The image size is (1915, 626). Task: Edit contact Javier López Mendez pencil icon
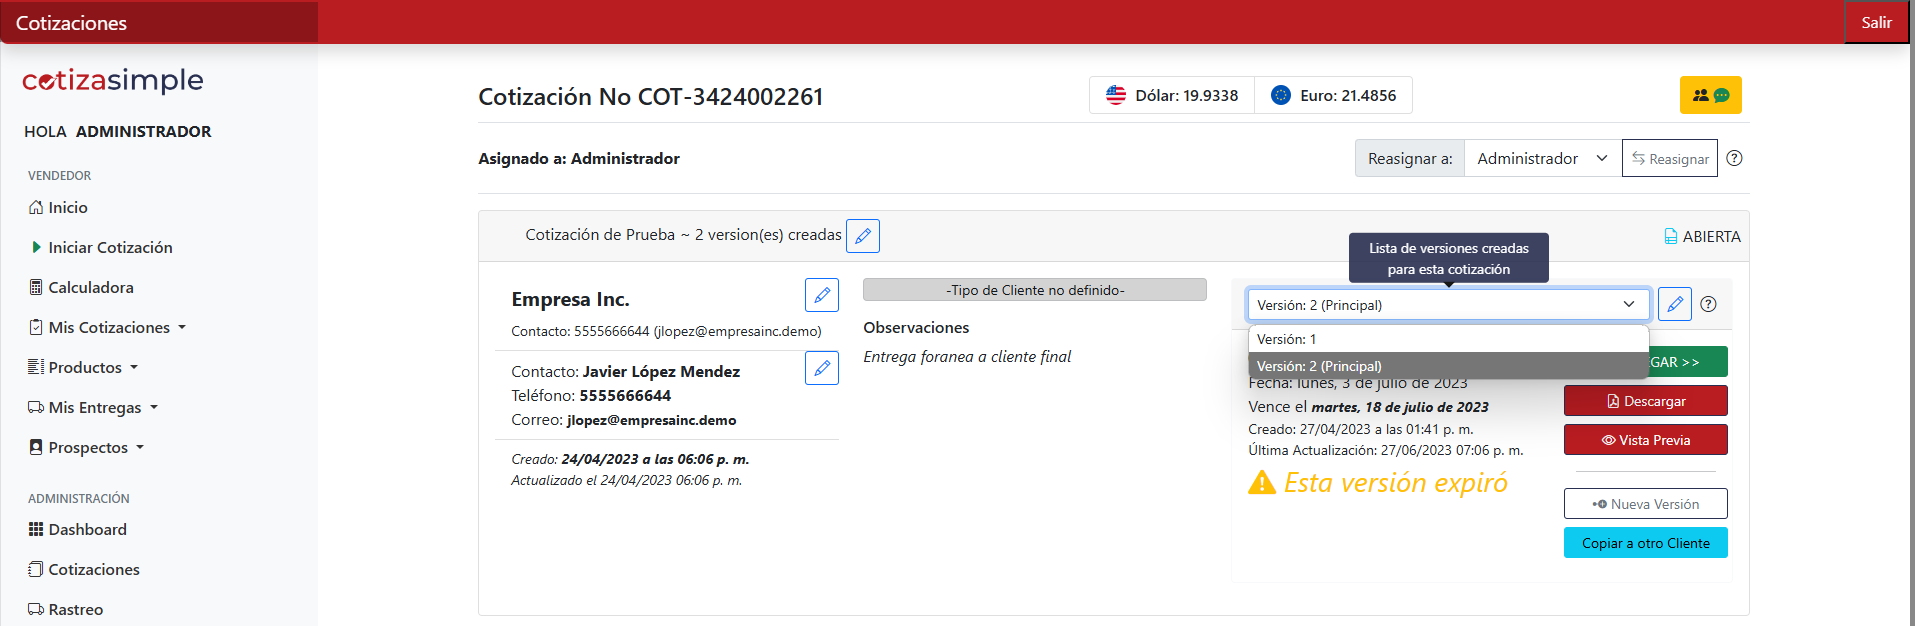coord(821,368)
